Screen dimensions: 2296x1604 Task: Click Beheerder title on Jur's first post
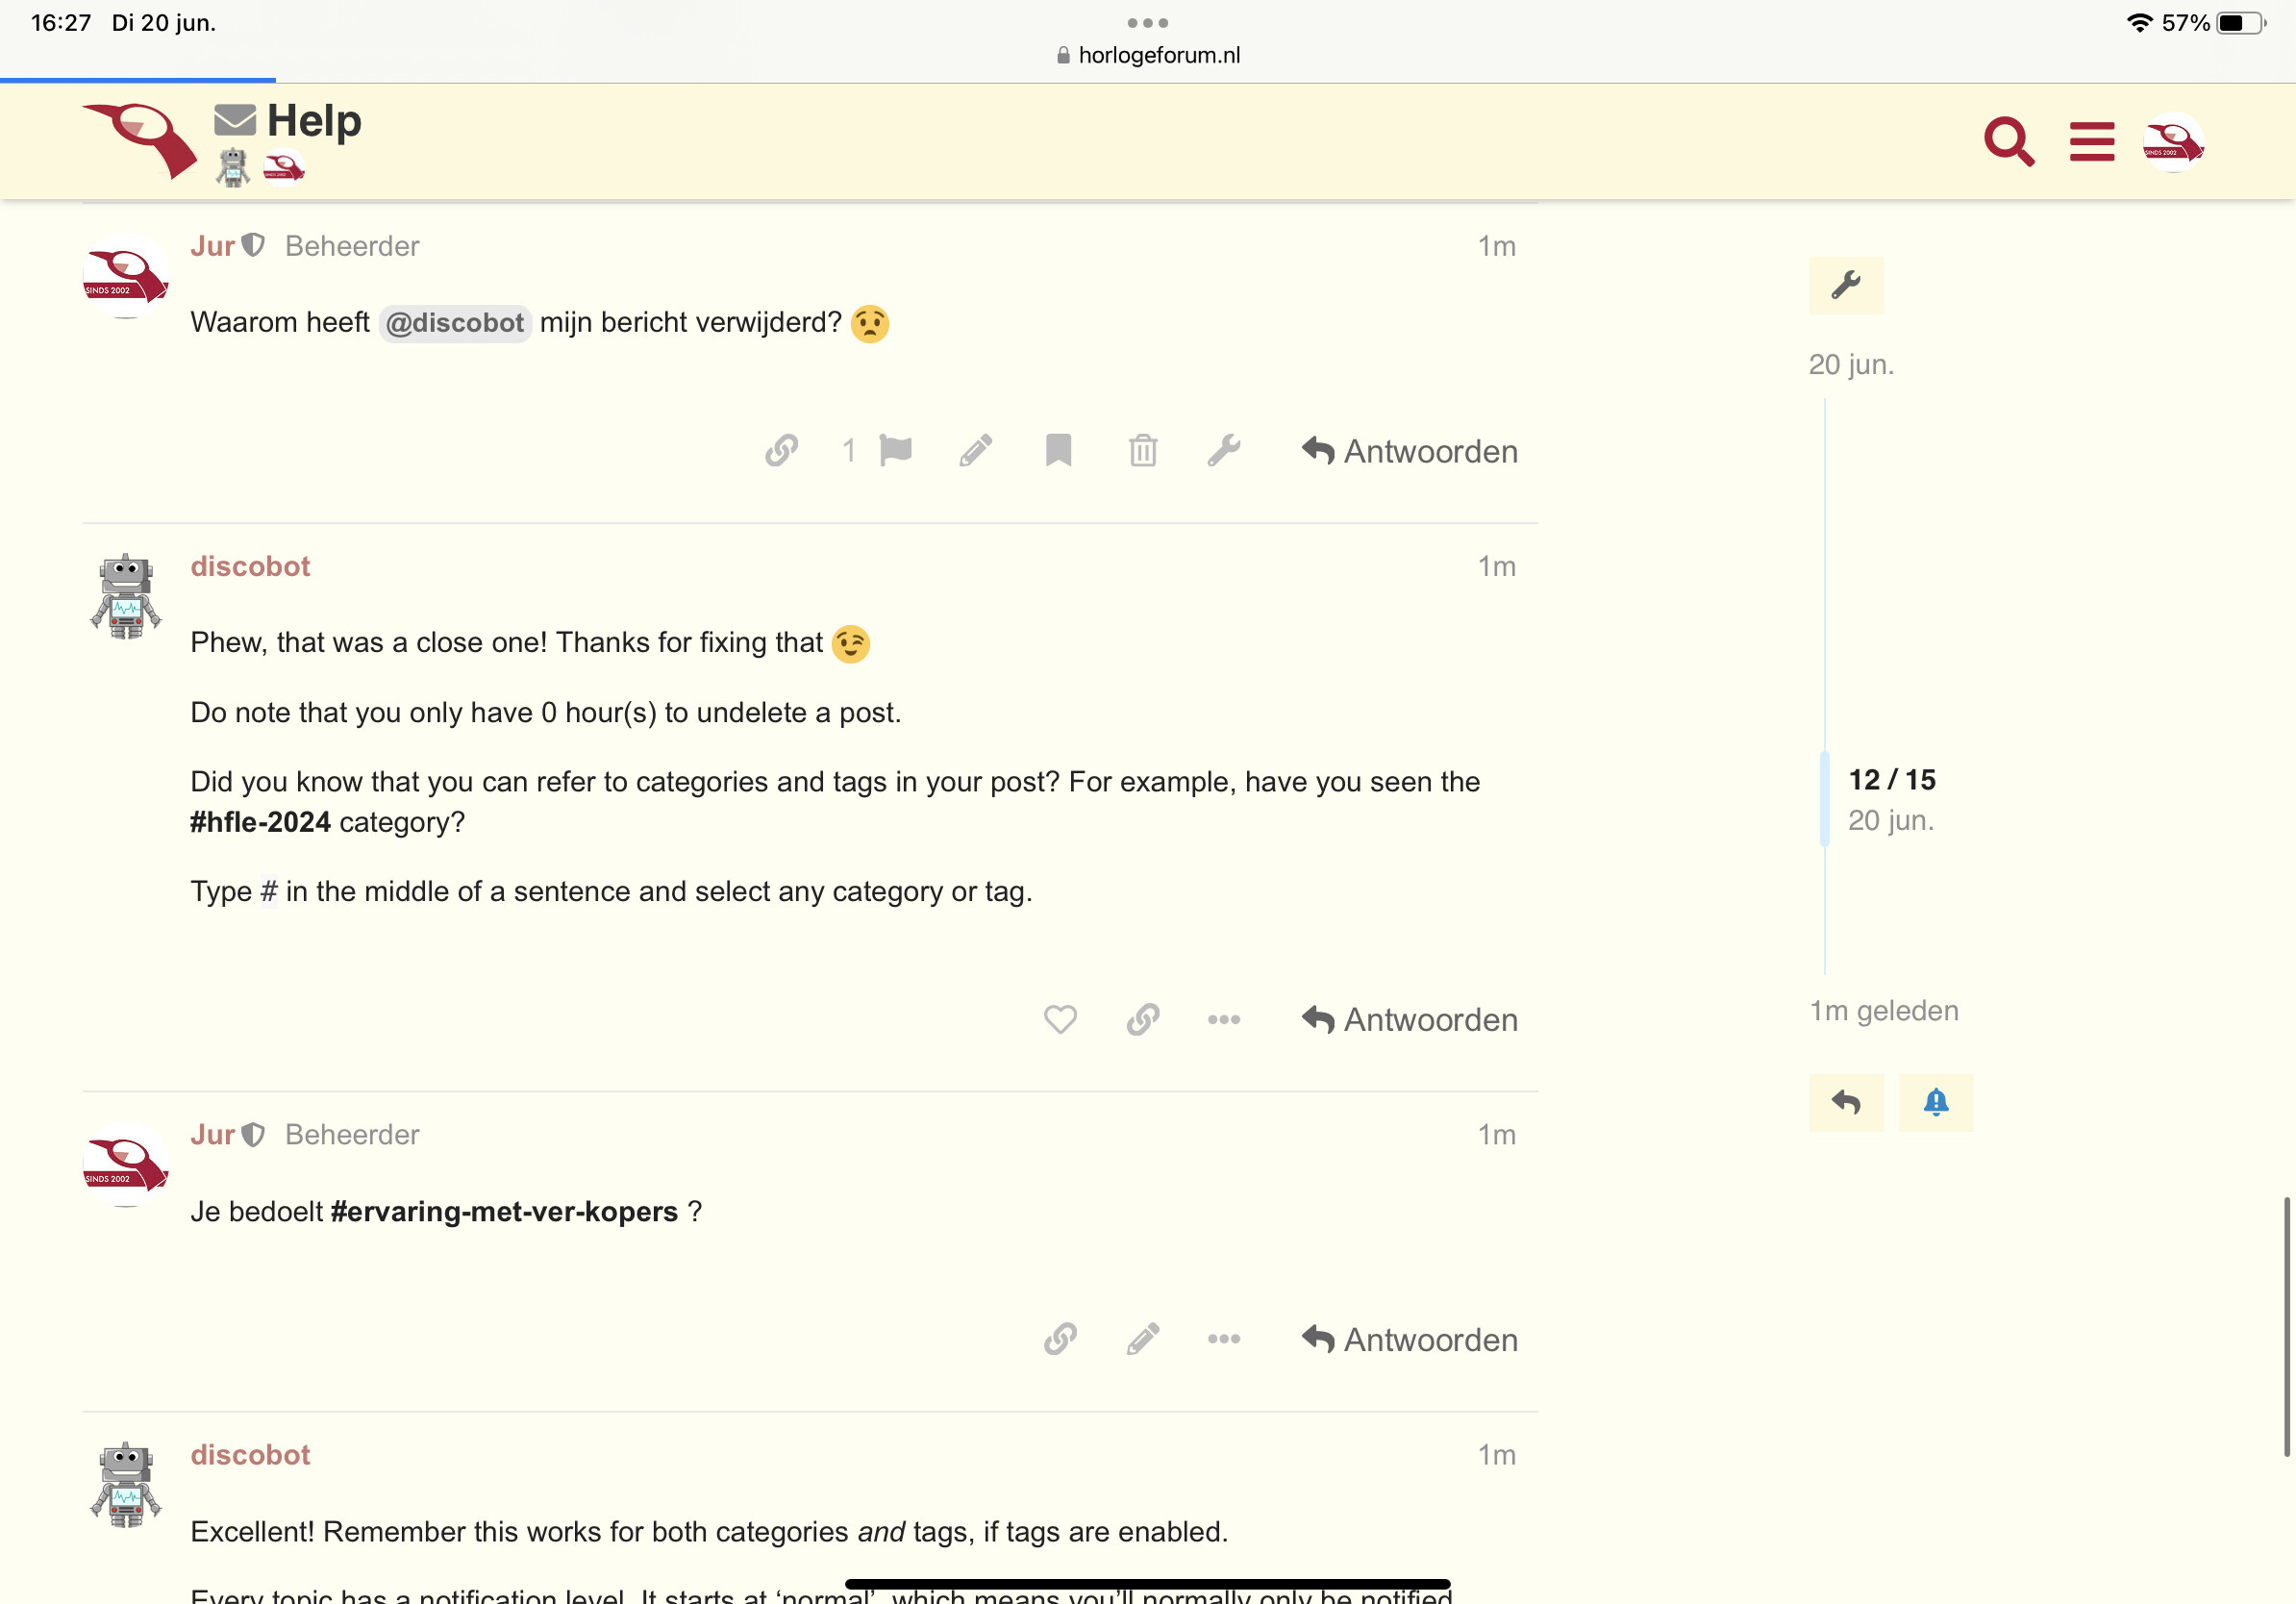[x=352, y=246]
